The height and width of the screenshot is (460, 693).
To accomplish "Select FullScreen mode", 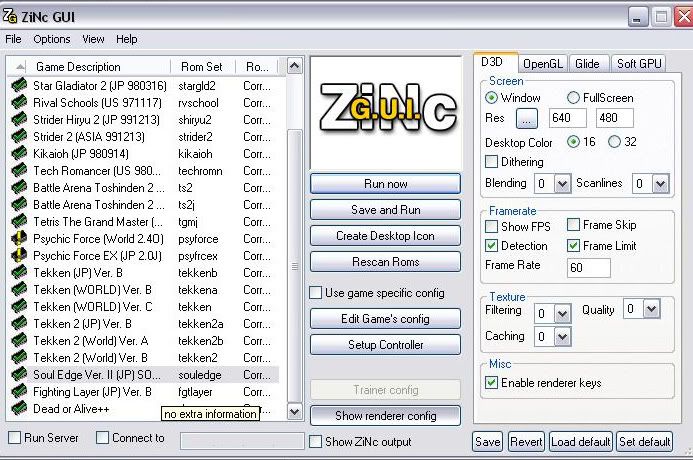I will tap(573, 98).
